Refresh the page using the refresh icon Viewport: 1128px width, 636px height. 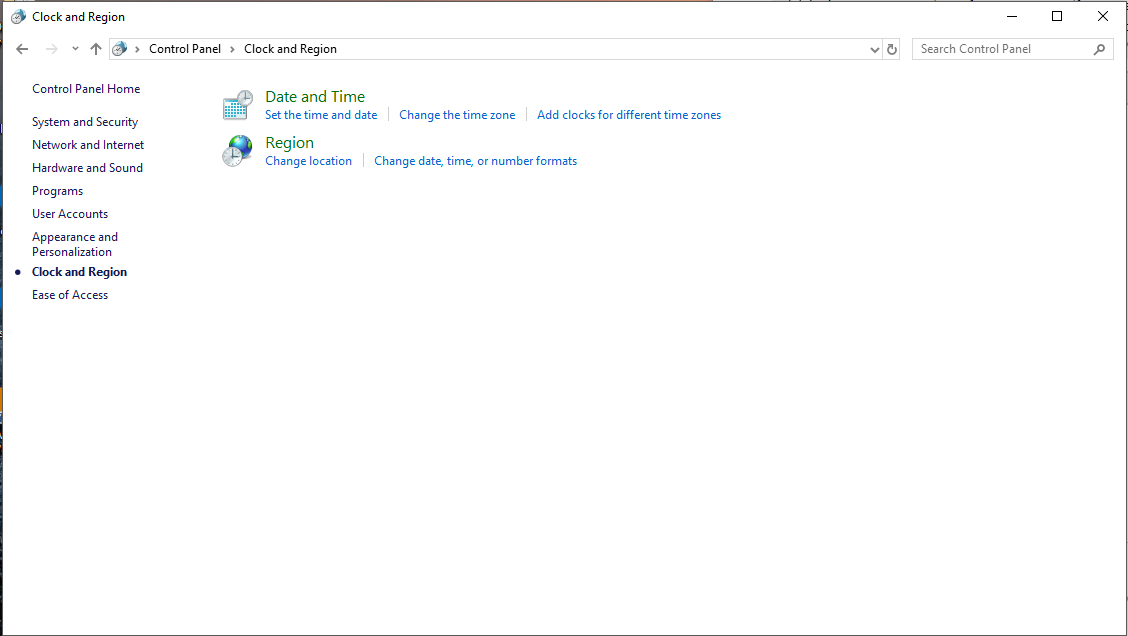891,48
